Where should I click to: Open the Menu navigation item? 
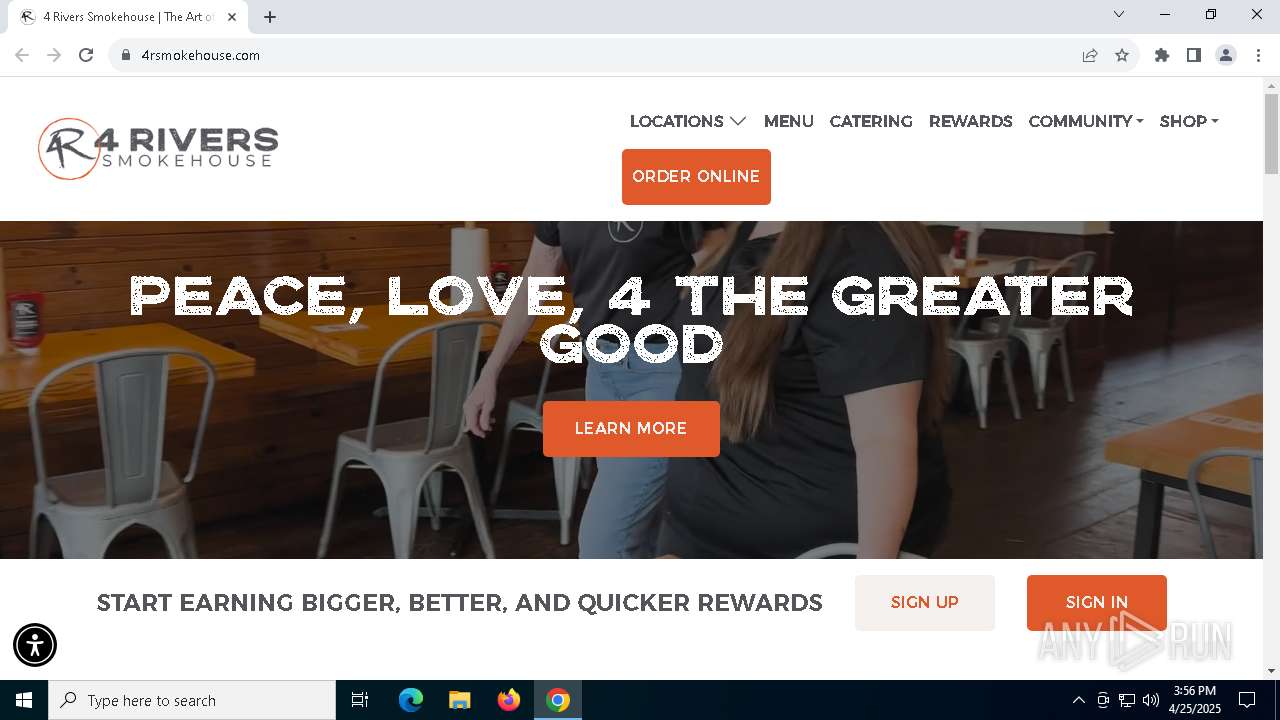click(789, 121)
